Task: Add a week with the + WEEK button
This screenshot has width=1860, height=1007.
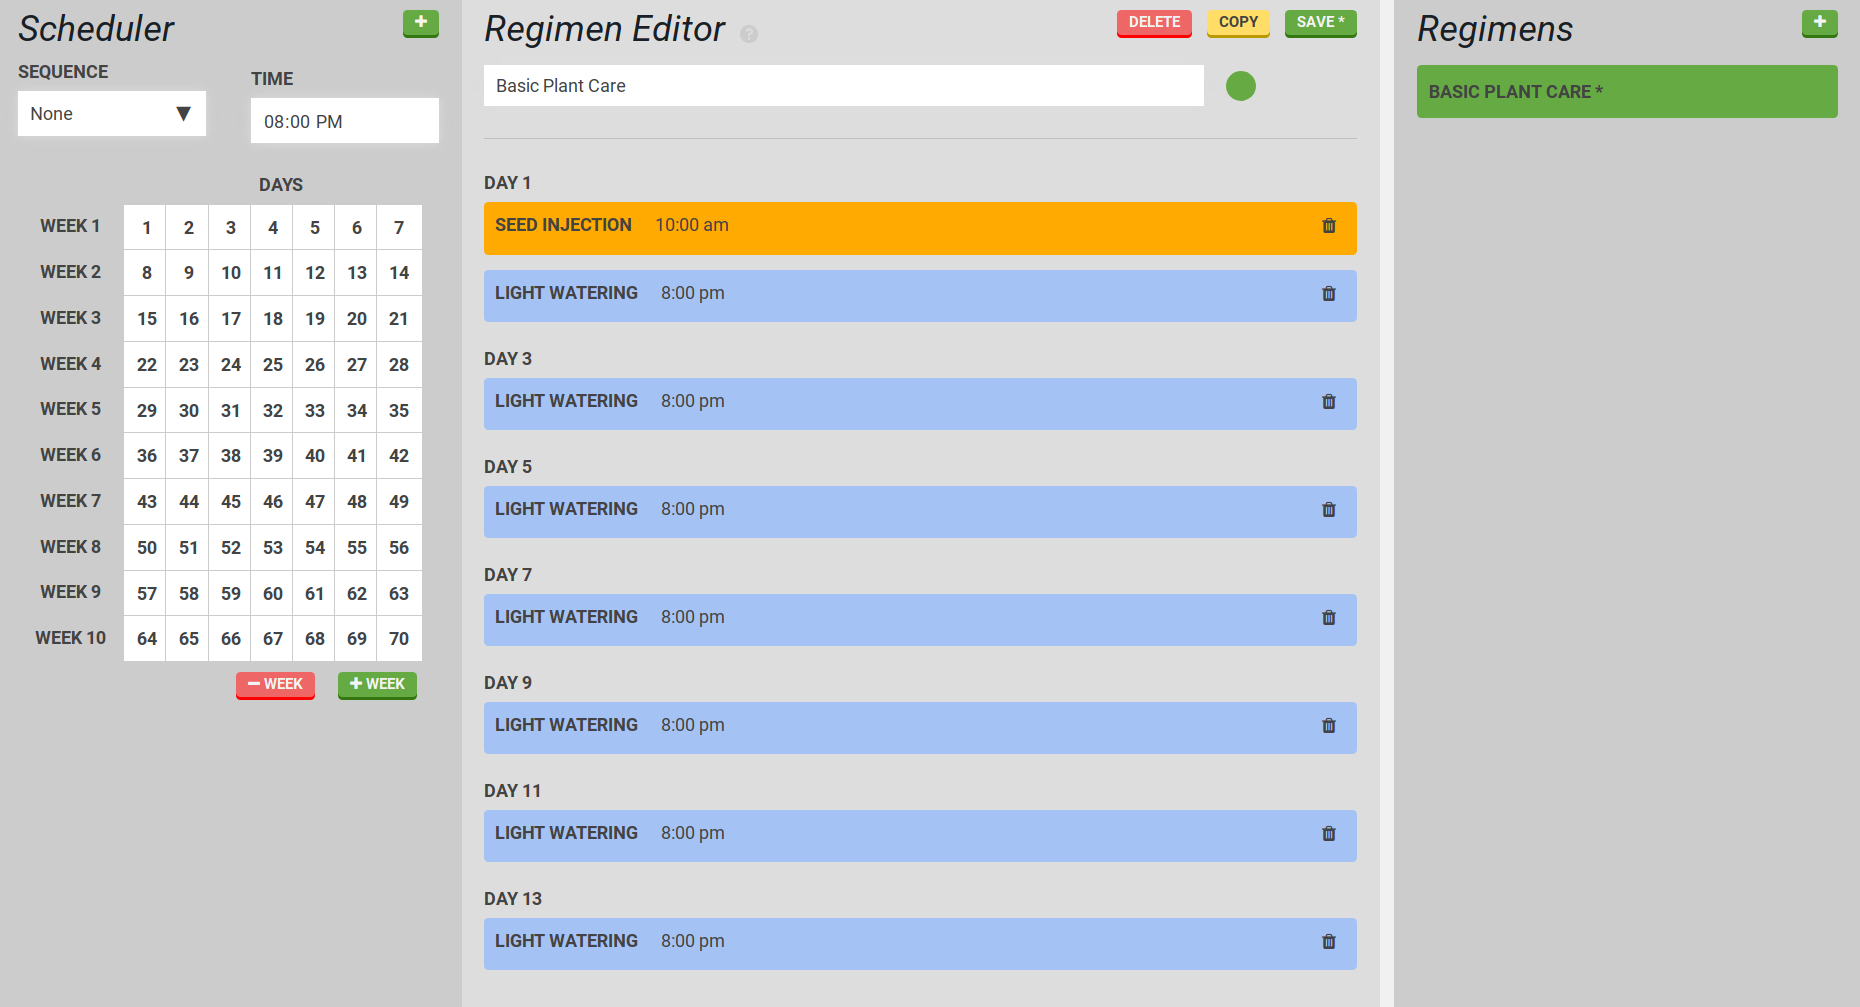Action: [x=377, y=685]
